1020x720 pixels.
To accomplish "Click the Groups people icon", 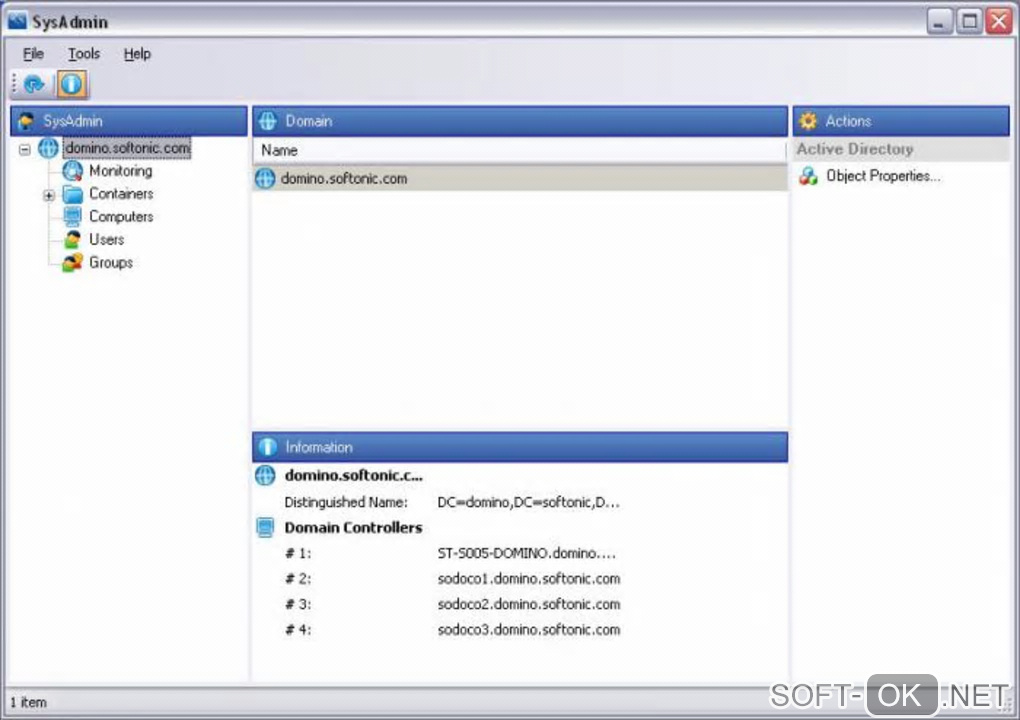I will [x=72, y=263].
